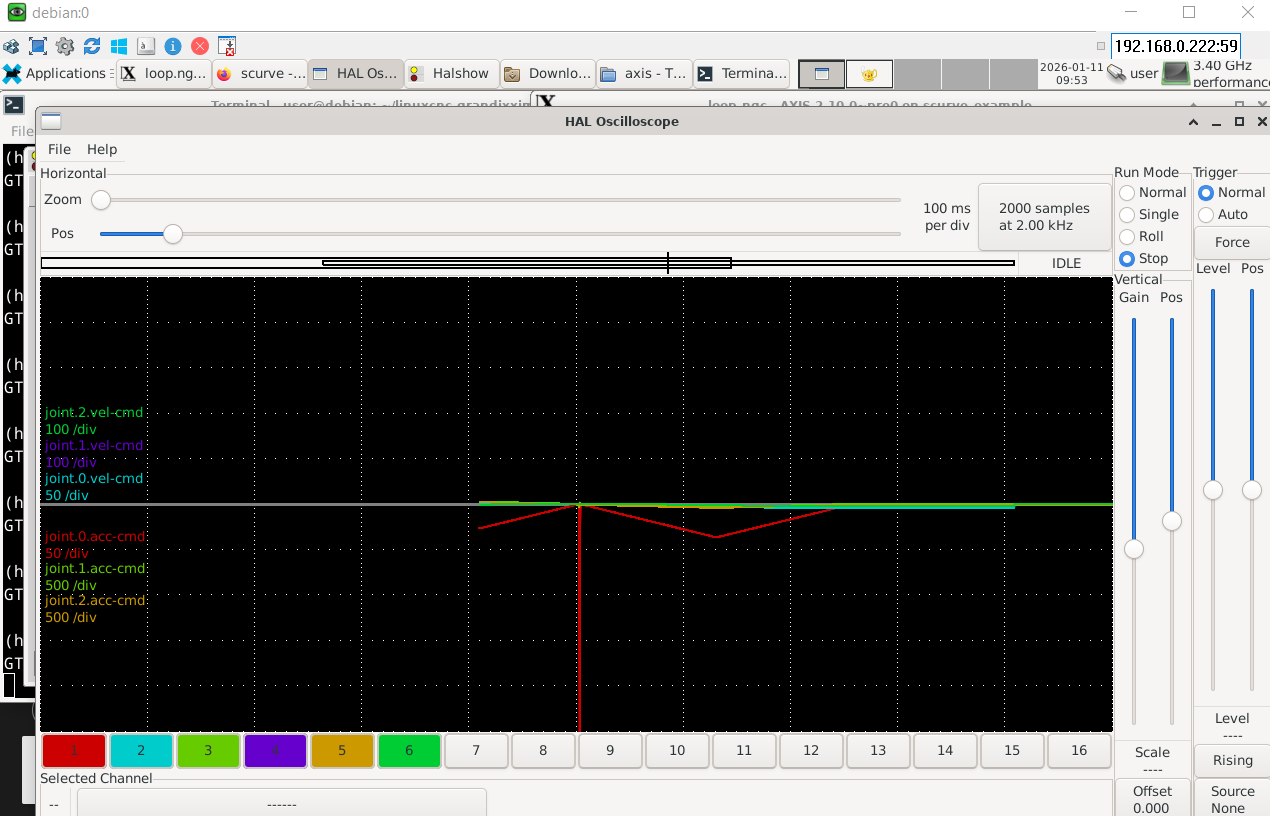Select Single run mode

click(1127, 215)
